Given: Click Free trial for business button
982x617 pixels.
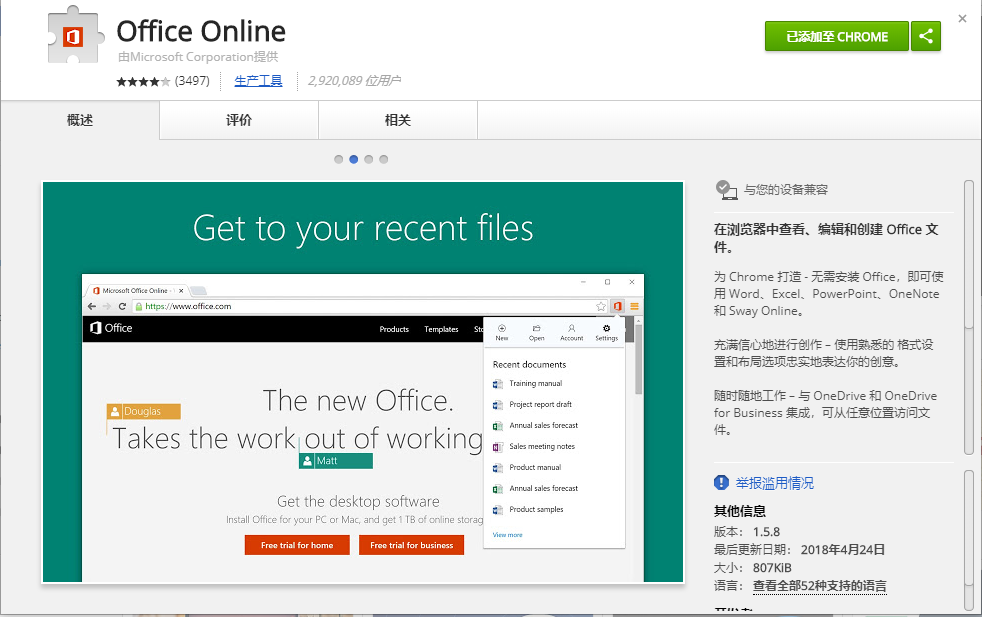Looking at the screenshot, I should point(411,545).
